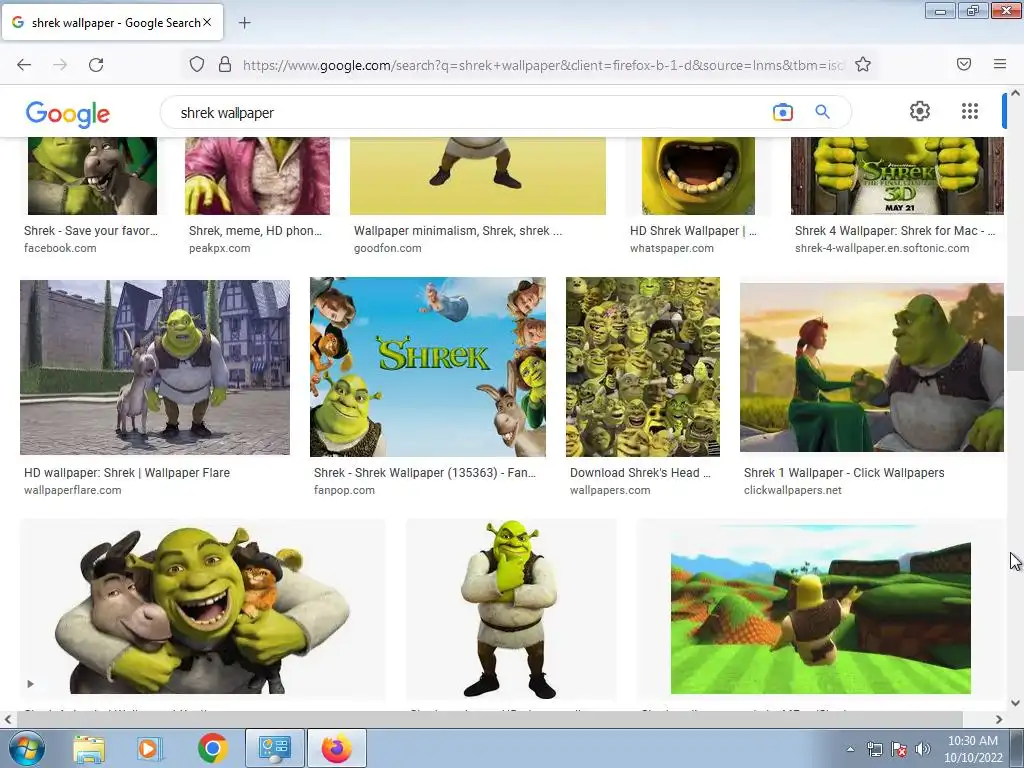Open the open-mouth Shrek whatspaper.com thumbnail
This screenshot has width=1024, height=768.
698,176
